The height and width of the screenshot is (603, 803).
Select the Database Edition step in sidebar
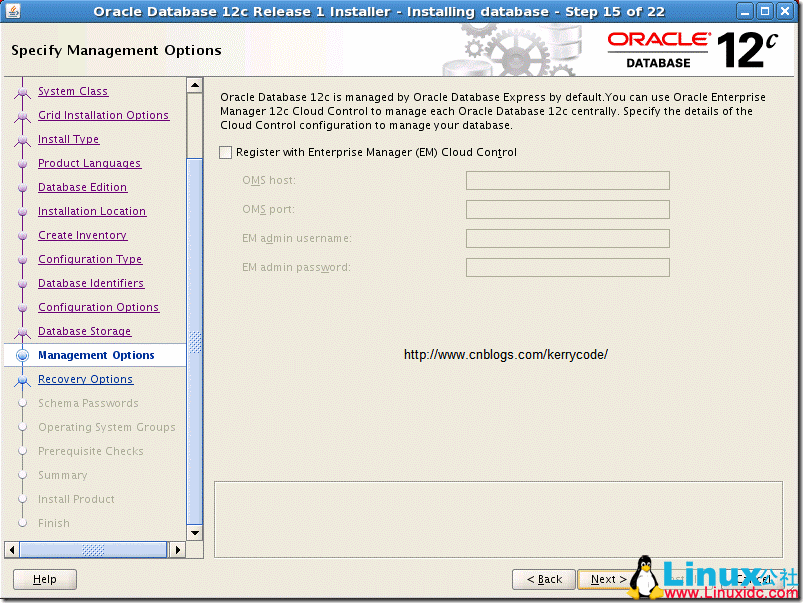point(82,187)
